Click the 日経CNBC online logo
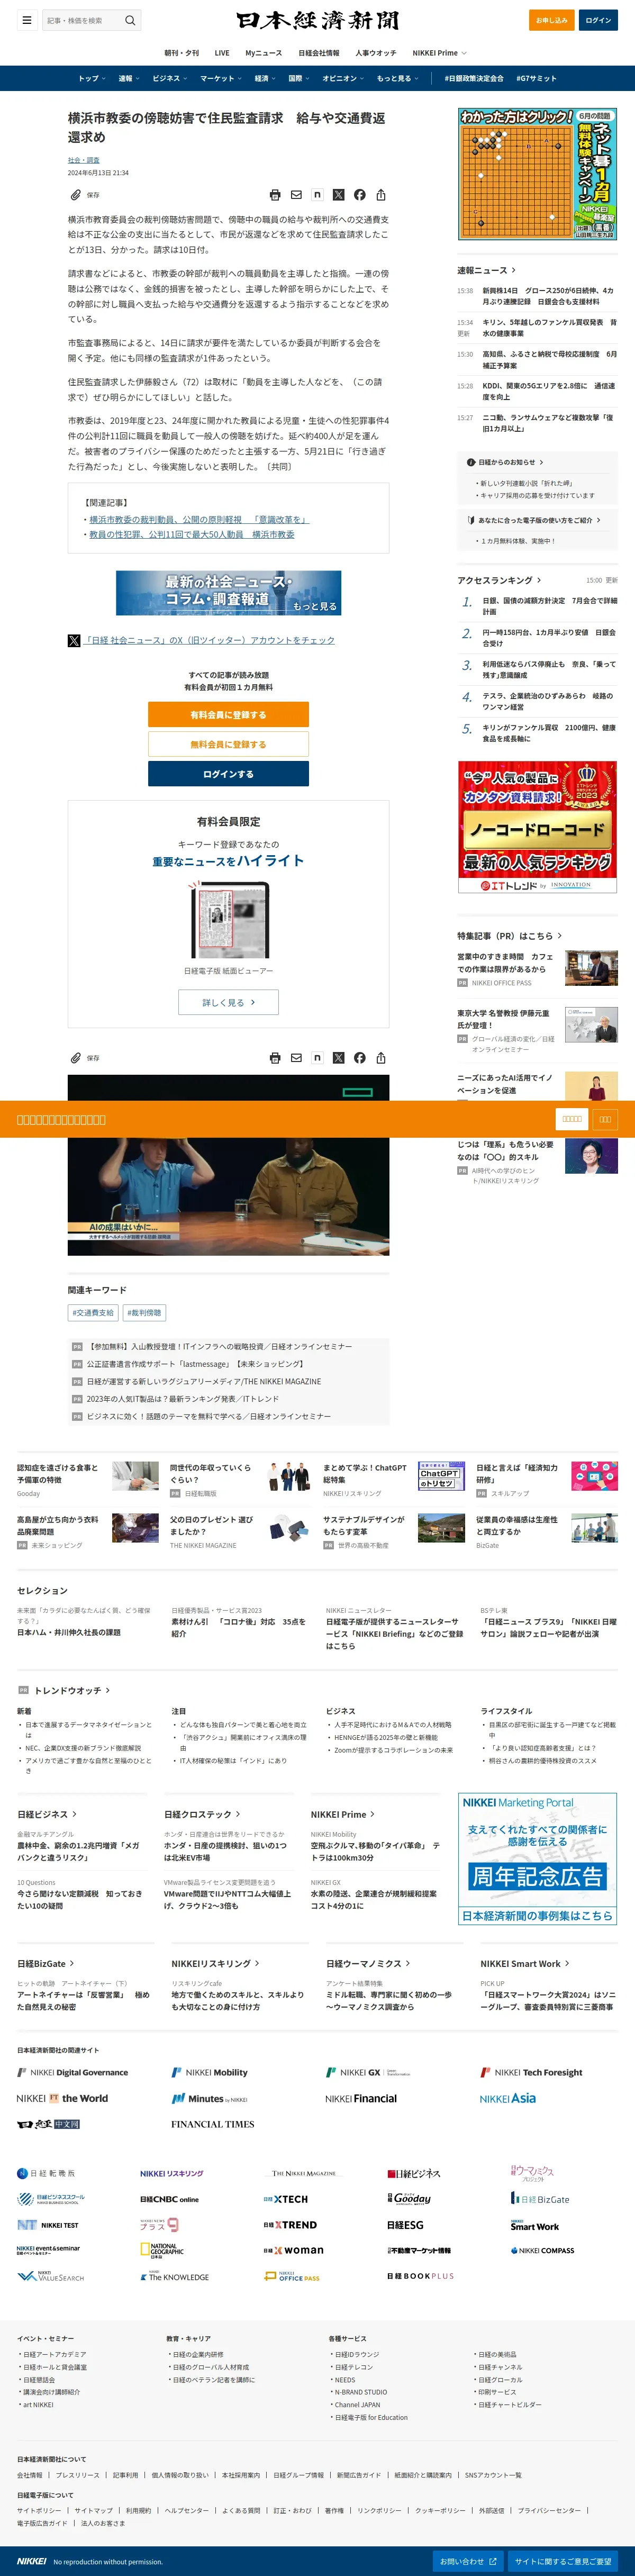The width and height of the screenshot is (635, 2576). [x=169, y=2199]
